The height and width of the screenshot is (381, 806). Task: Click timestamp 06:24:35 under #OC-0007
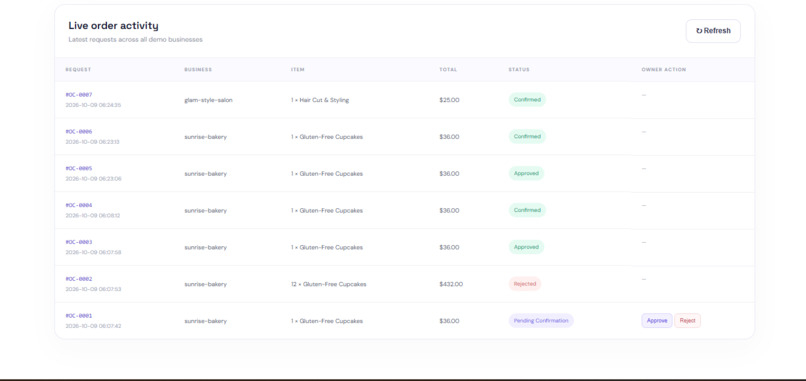(x=93, y=105)
